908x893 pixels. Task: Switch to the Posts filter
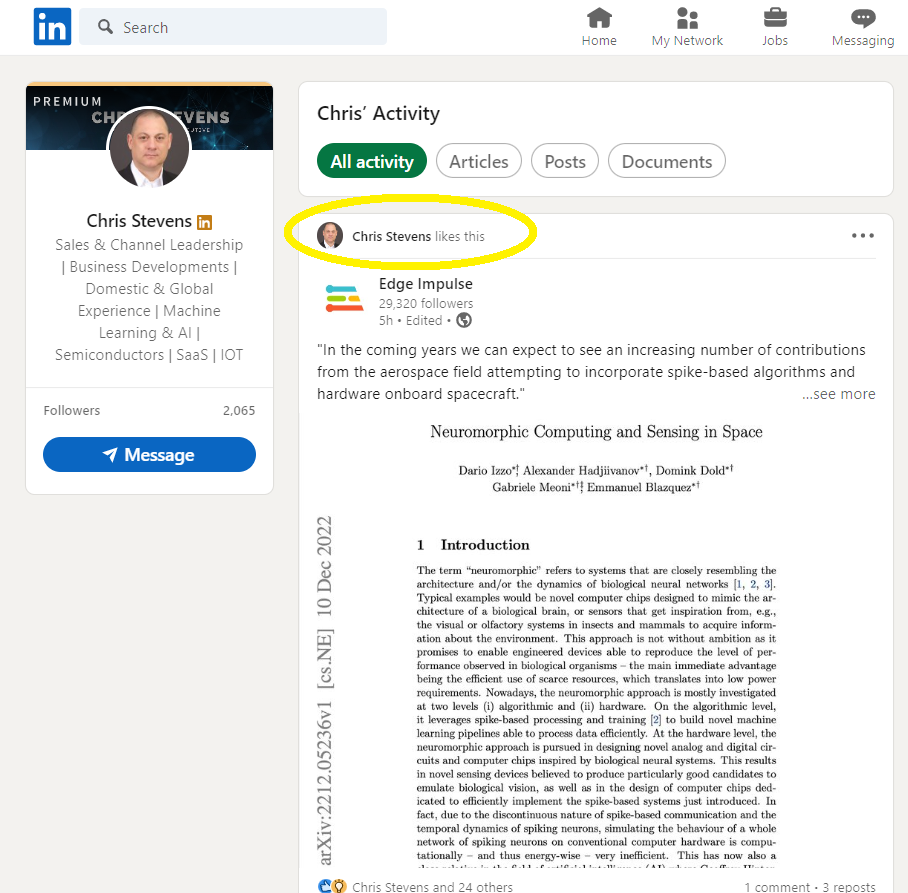click(565, 161)
